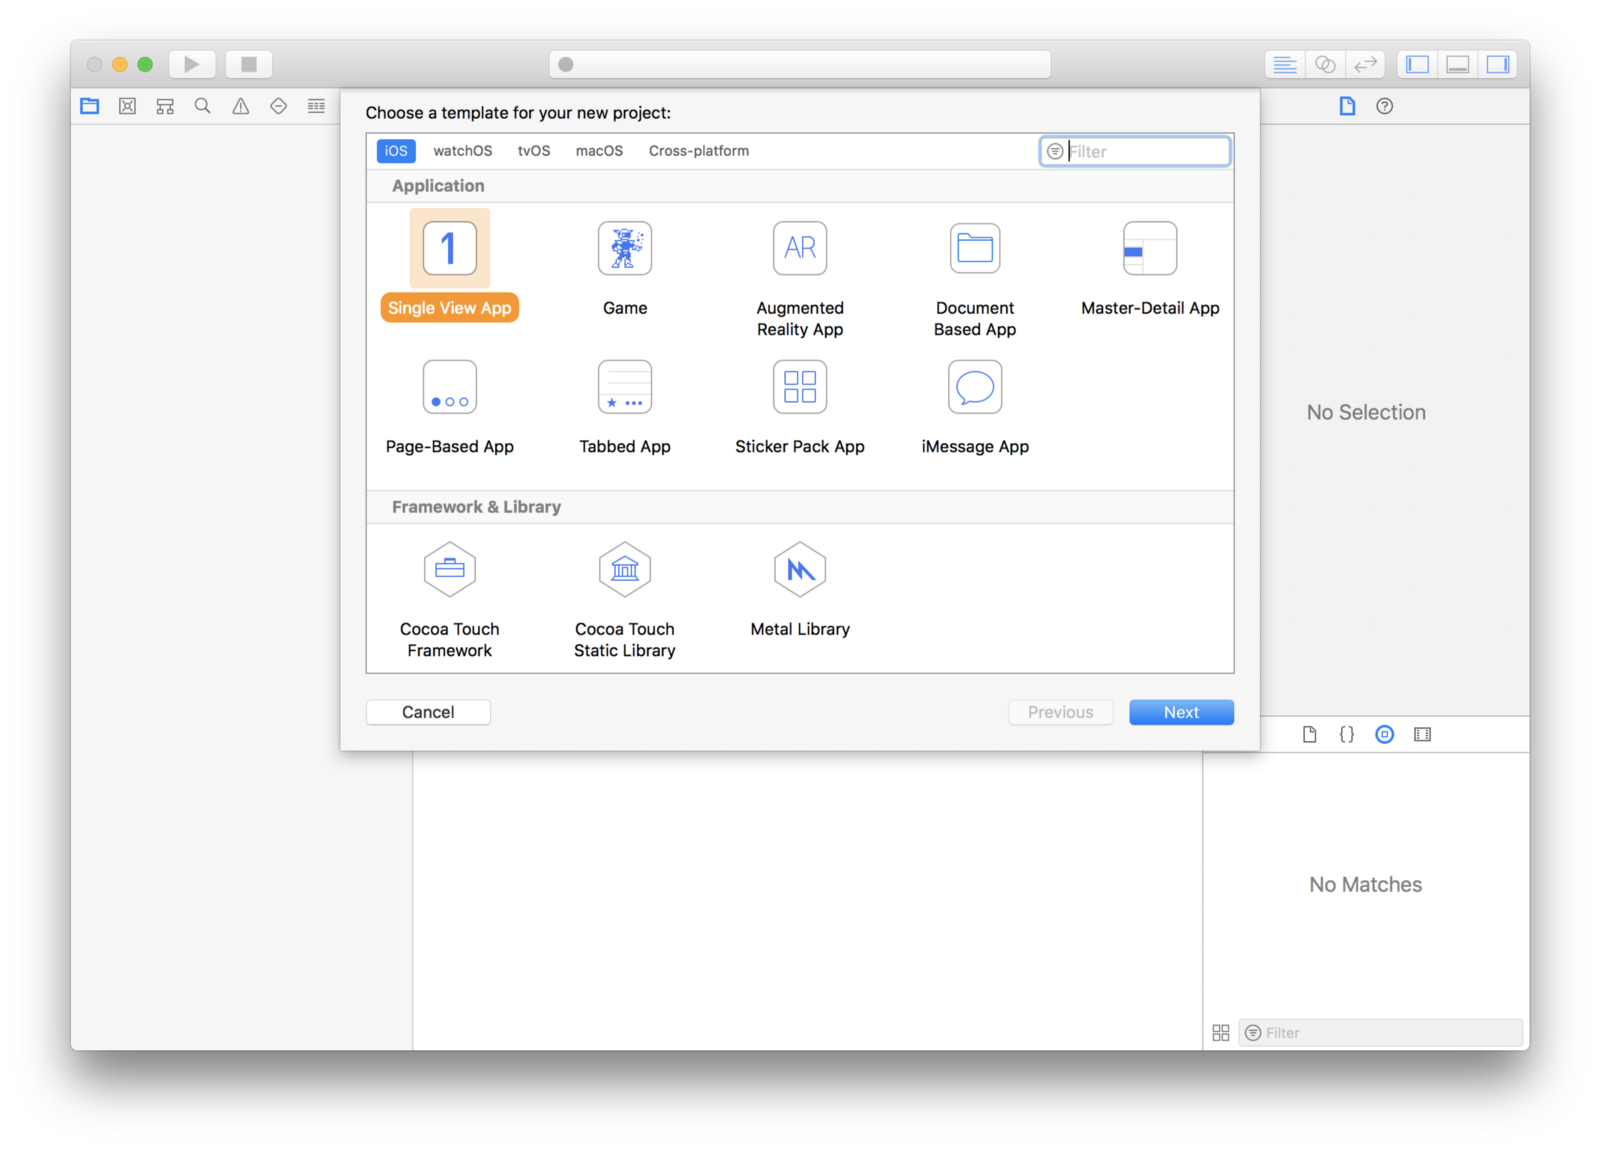Show the Project navigator folder icon
The height and width of the screenshot is (1151, 1600).
pos(90,106)
